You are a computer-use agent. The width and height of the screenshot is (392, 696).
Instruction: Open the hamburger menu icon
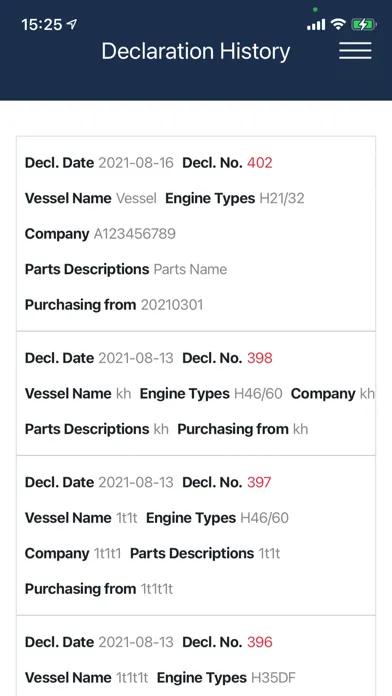pyautogui.click(x=355, y=51)
